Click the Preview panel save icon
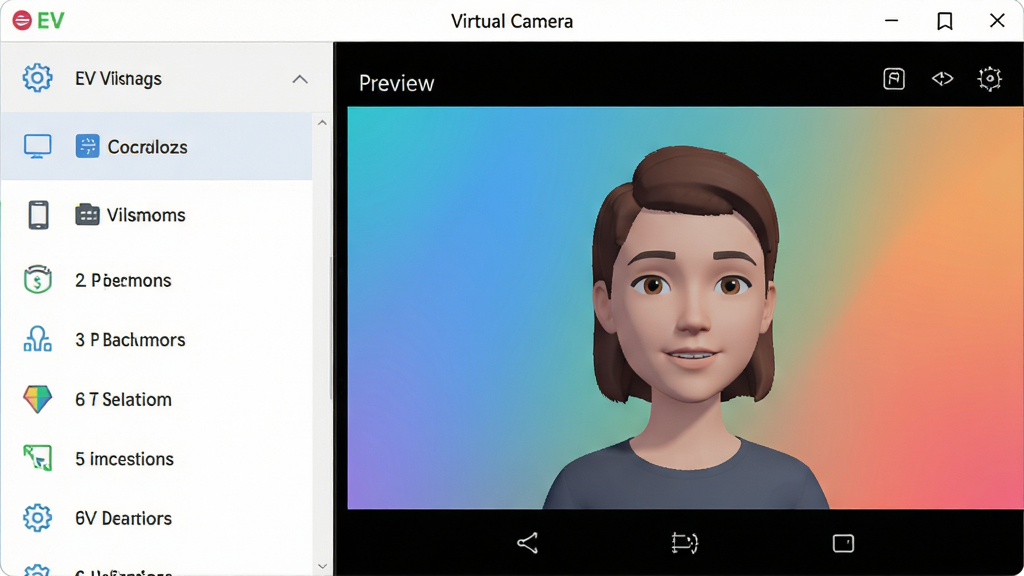Viewport: 1024px width, 576px height. click(x=894, y=78)
